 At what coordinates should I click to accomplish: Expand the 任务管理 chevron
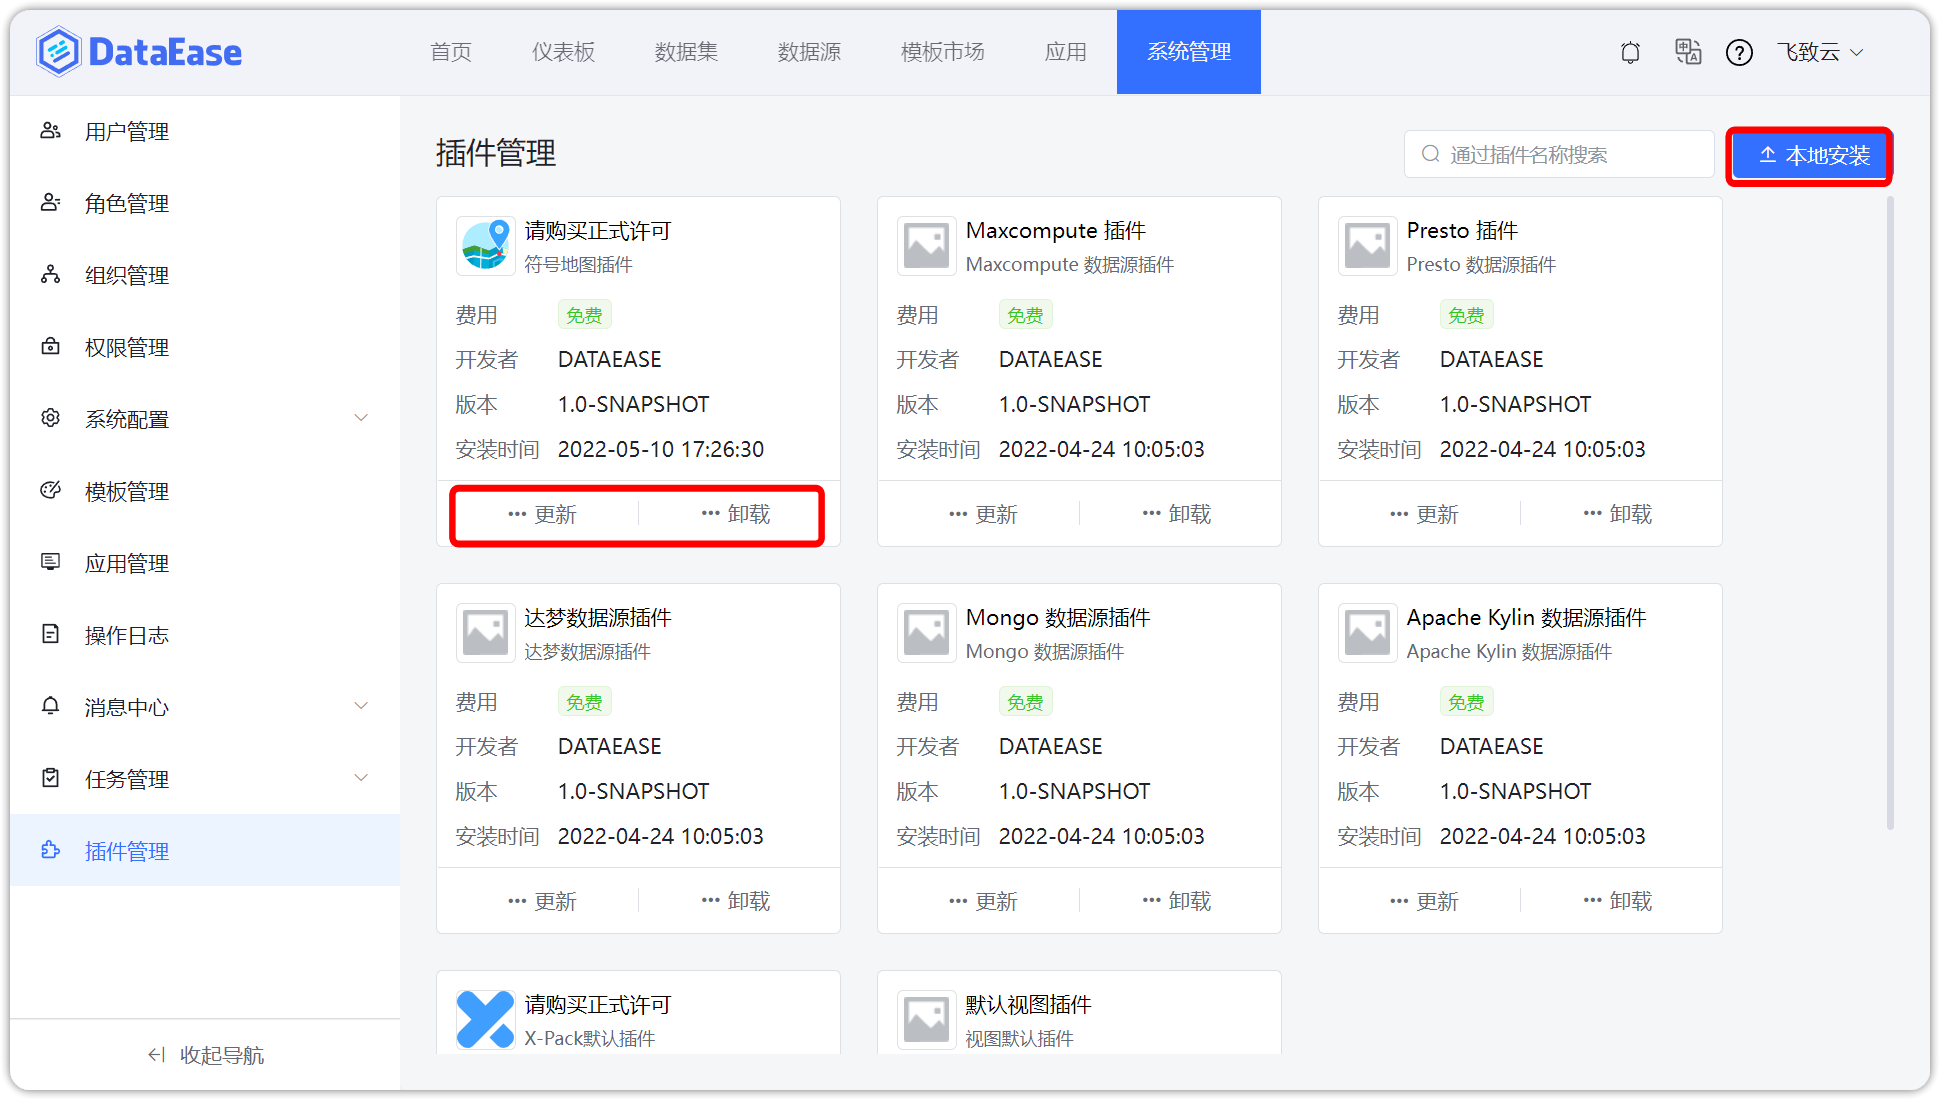tap(361, 778)
